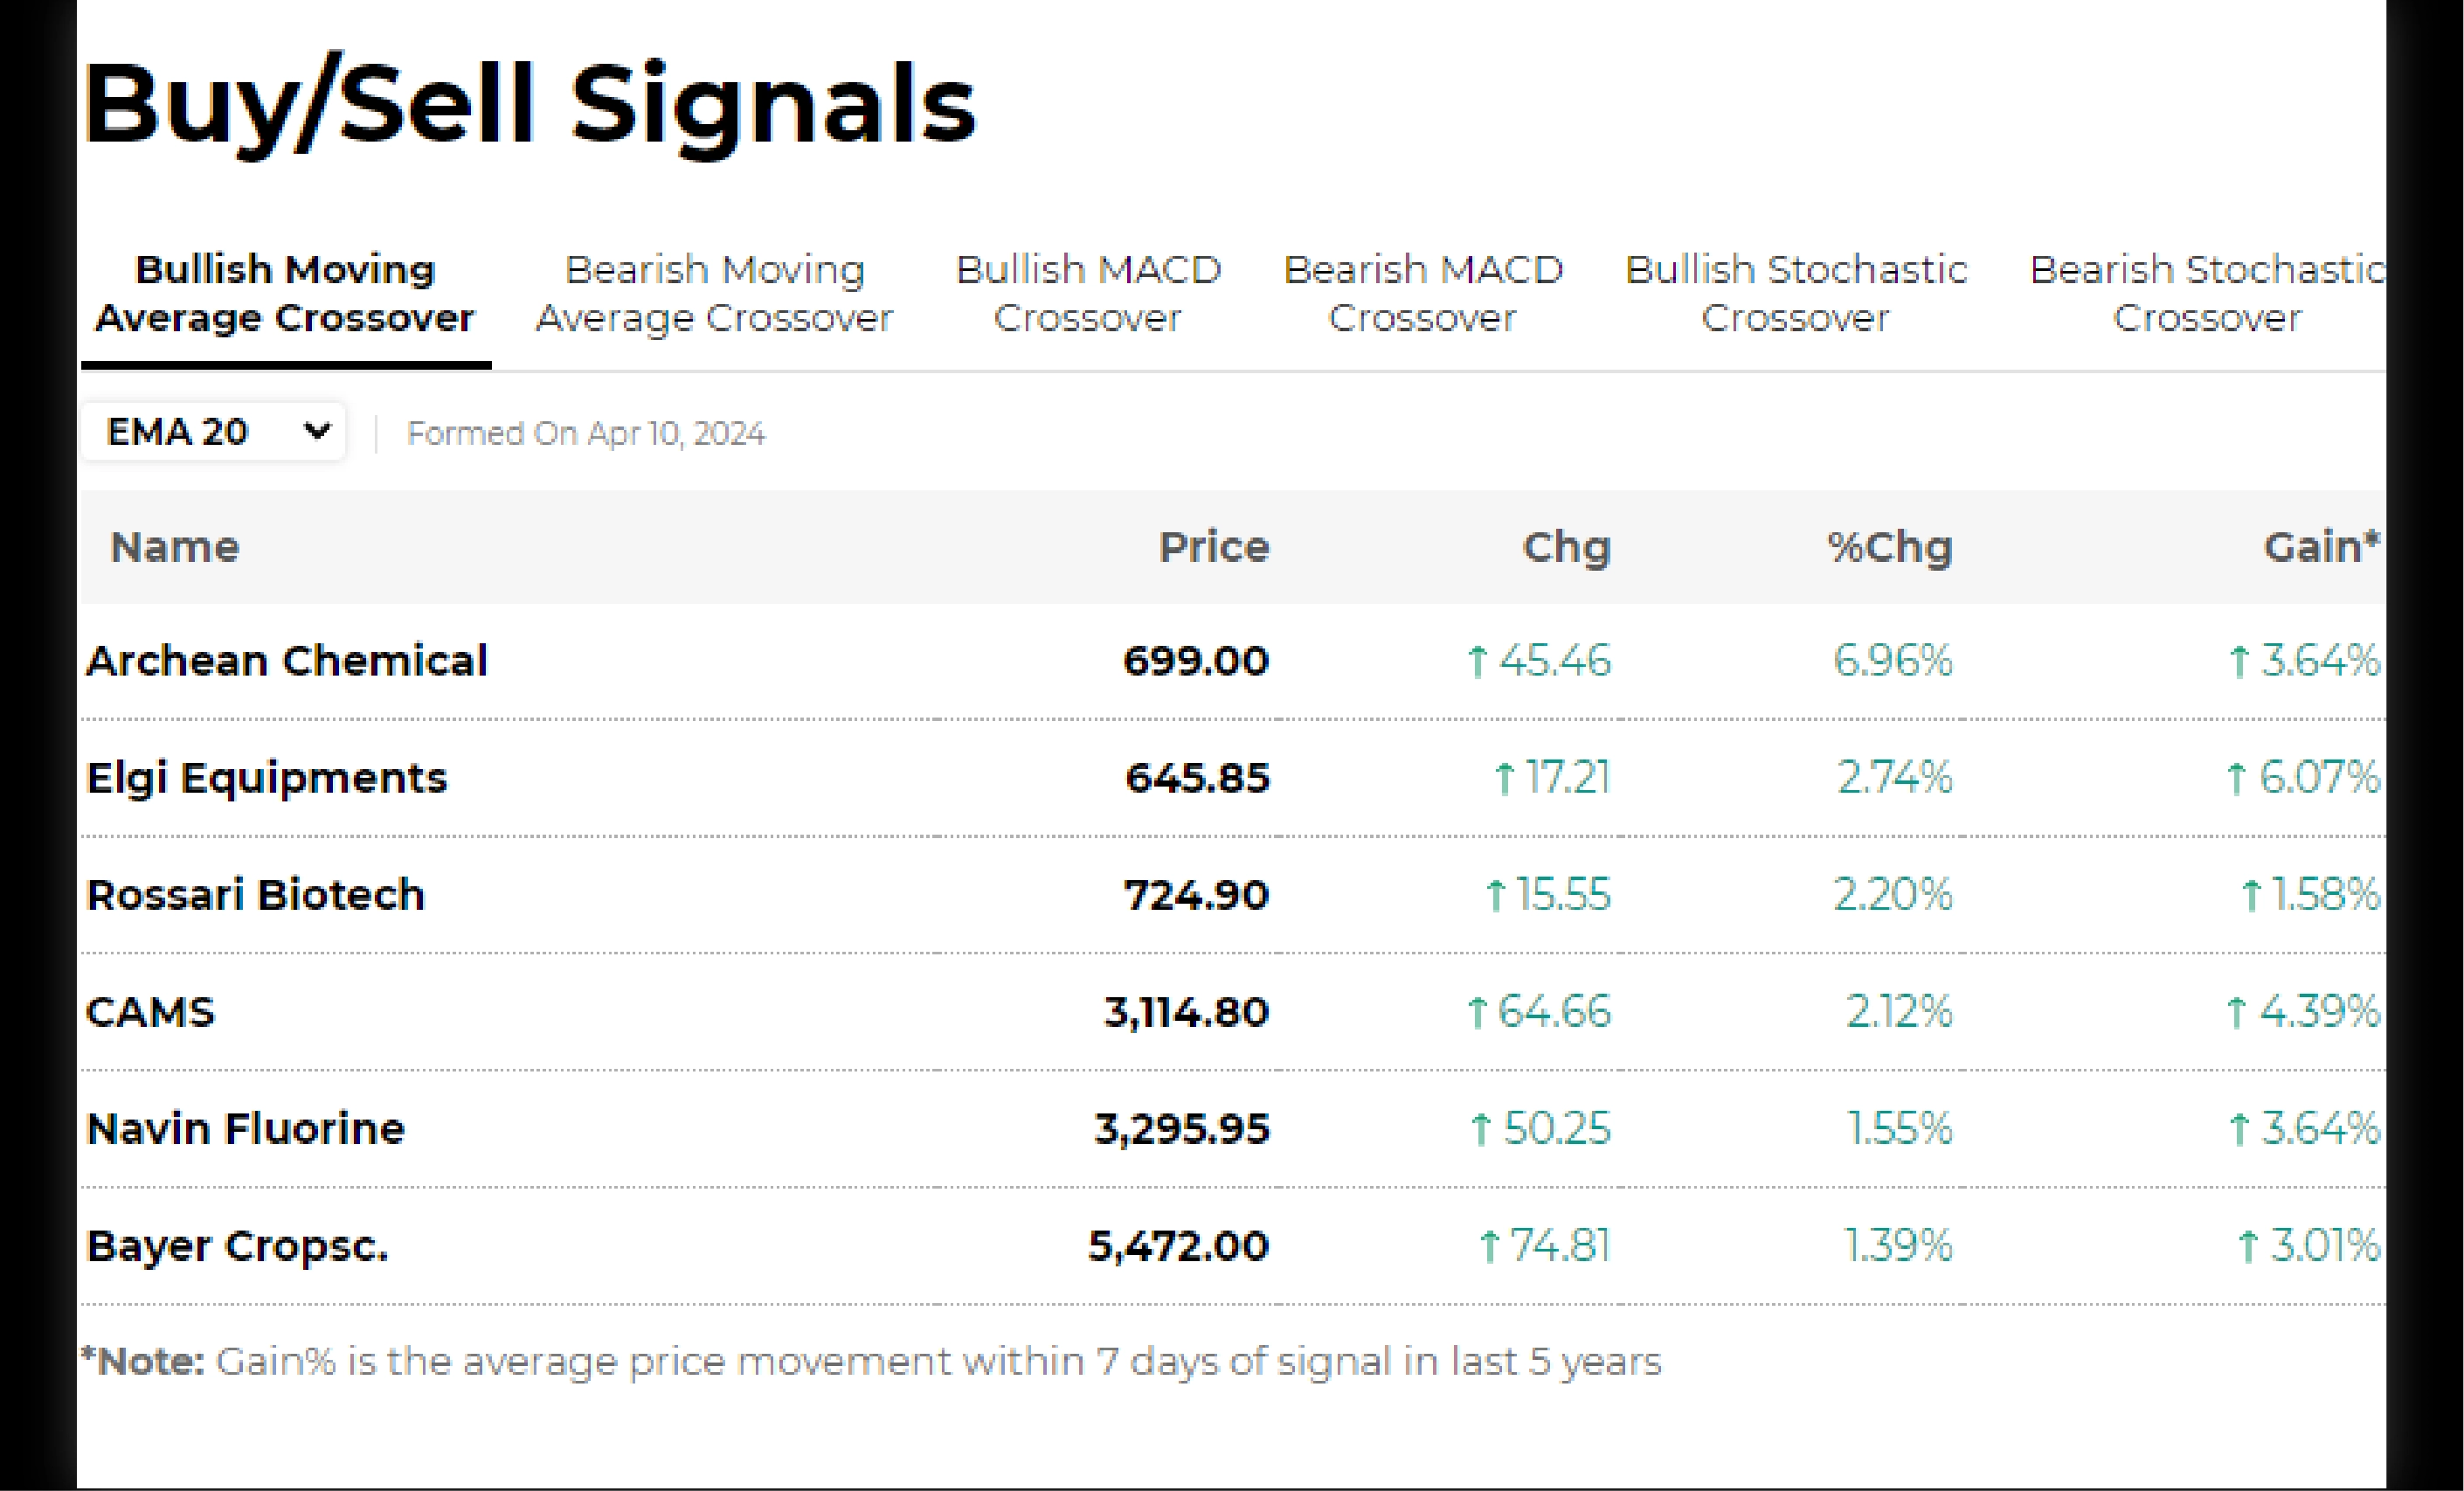The height and width of the screenshot is (1491, 2464).
Task: Click the %Chg column header
Action: point(1890,547)
